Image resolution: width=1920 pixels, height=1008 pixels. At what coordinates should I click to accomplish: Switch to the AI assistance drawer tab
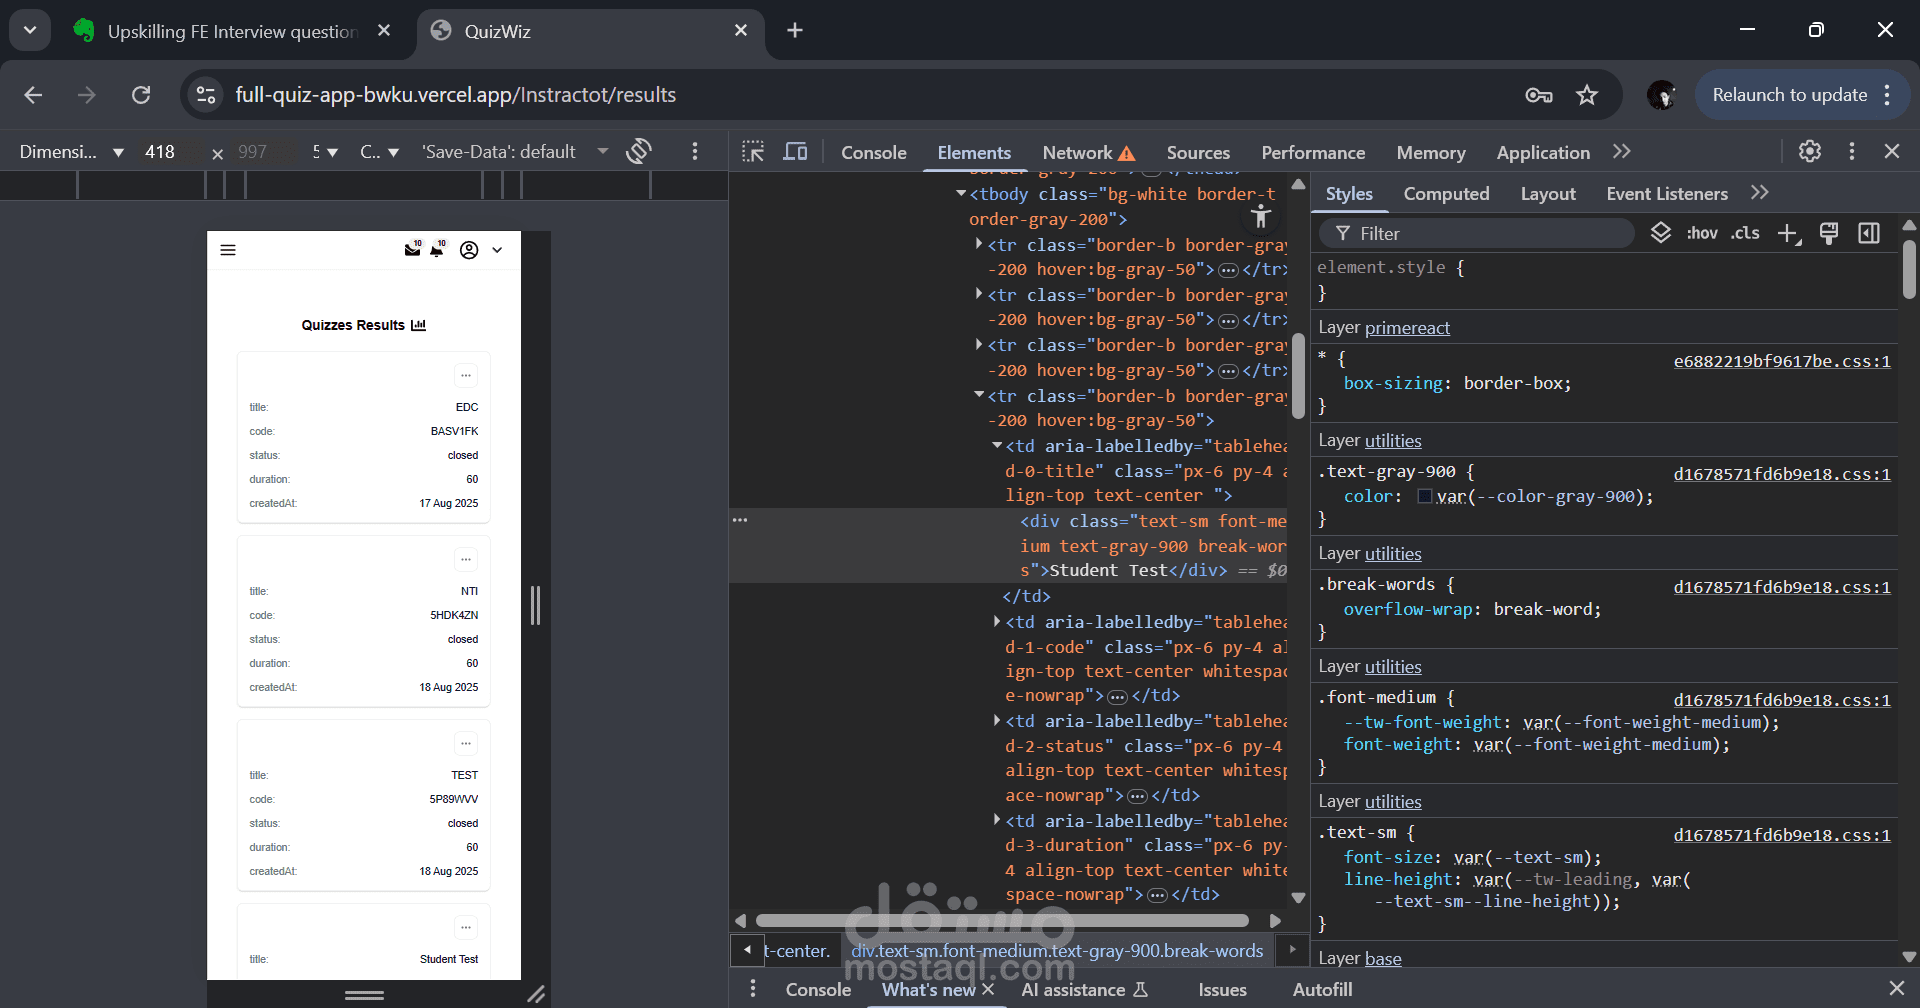pos(1084,990)
